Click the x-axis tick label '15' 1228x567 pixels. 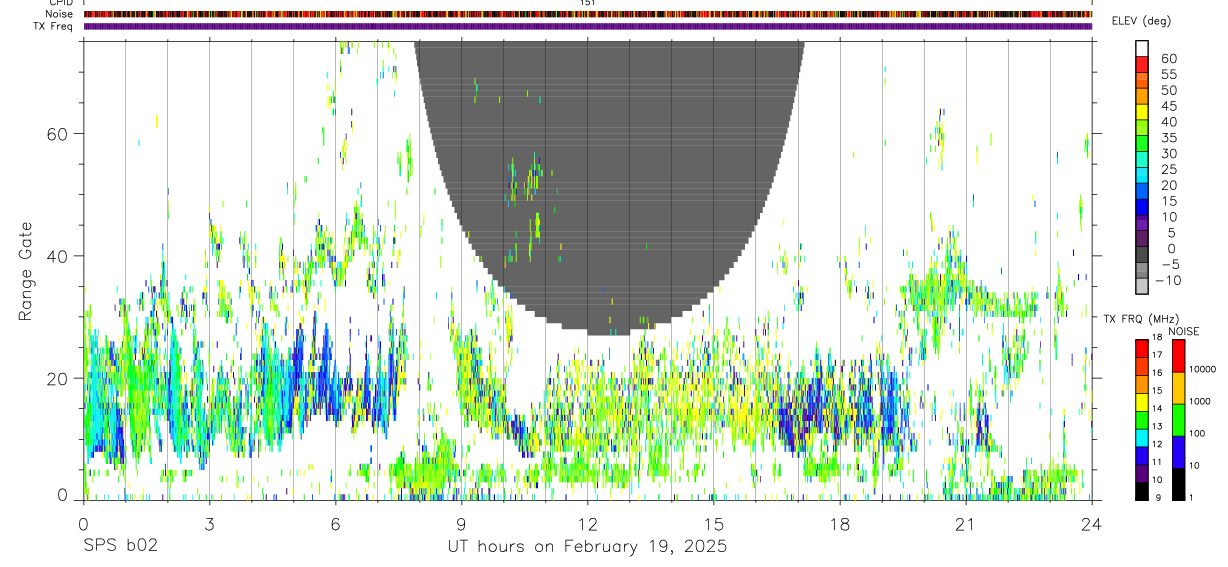click(x=713, y=524)
